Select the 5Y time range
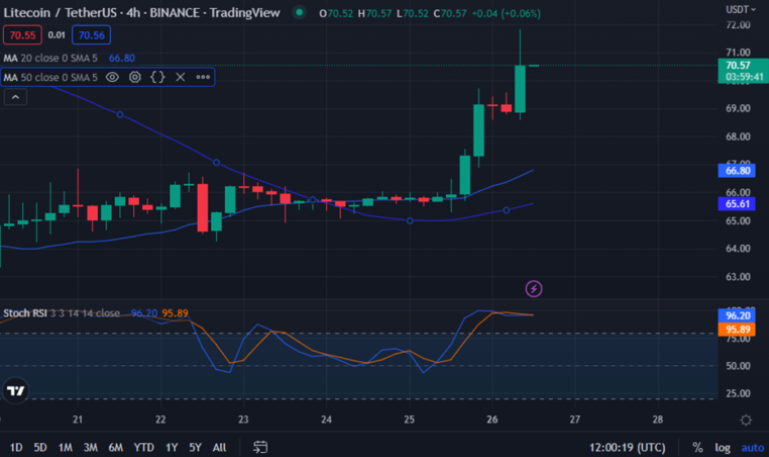Screen dimensions: 769x457 (195, 447)
